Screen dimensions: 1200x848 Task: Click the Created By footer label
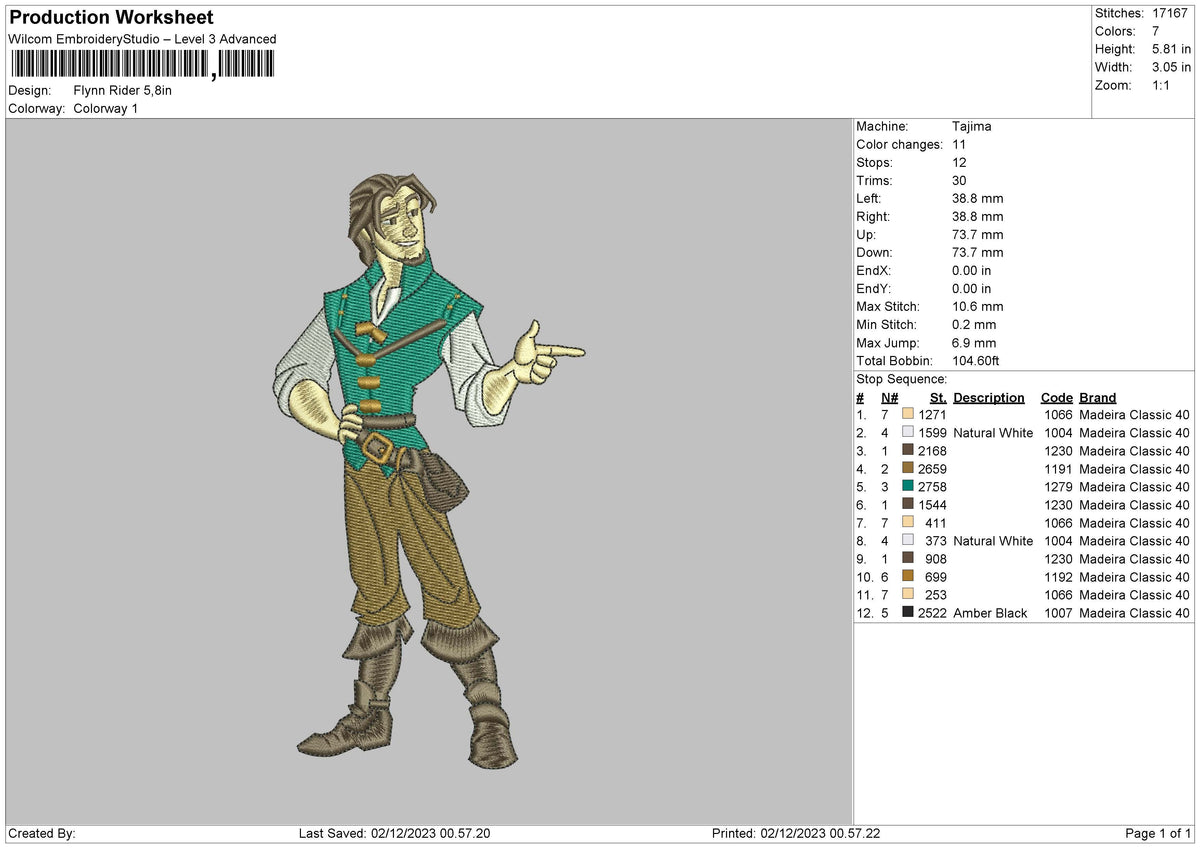(41, 834)
